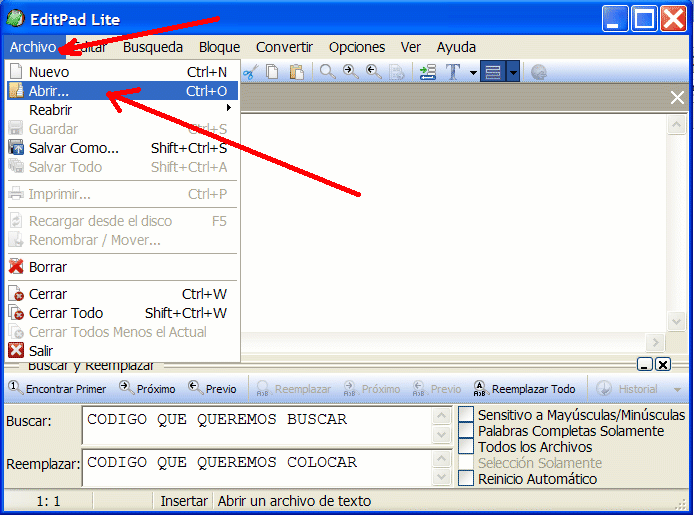This screenshot has height=515, width=694.
Task: Open the Ver menu
Action: point(411,47)
